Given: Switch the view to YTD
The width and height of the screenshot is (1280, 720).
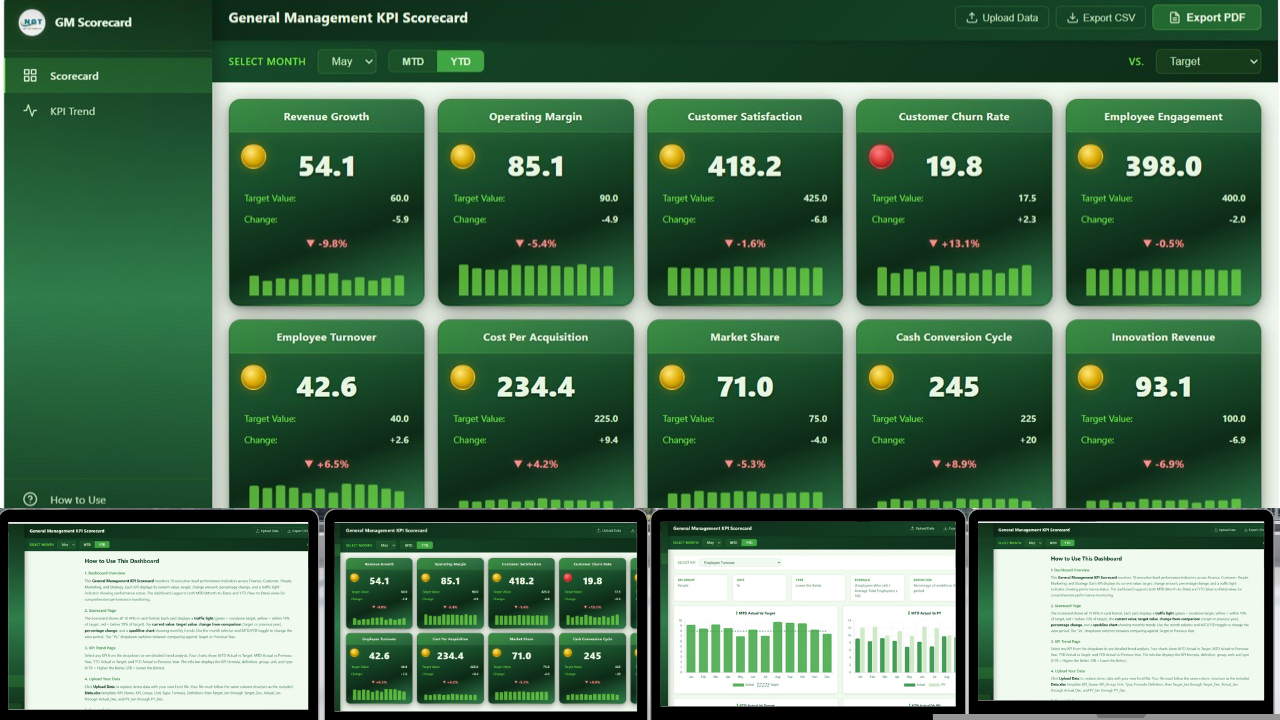Looking at the screenshot, I should 460,62.
